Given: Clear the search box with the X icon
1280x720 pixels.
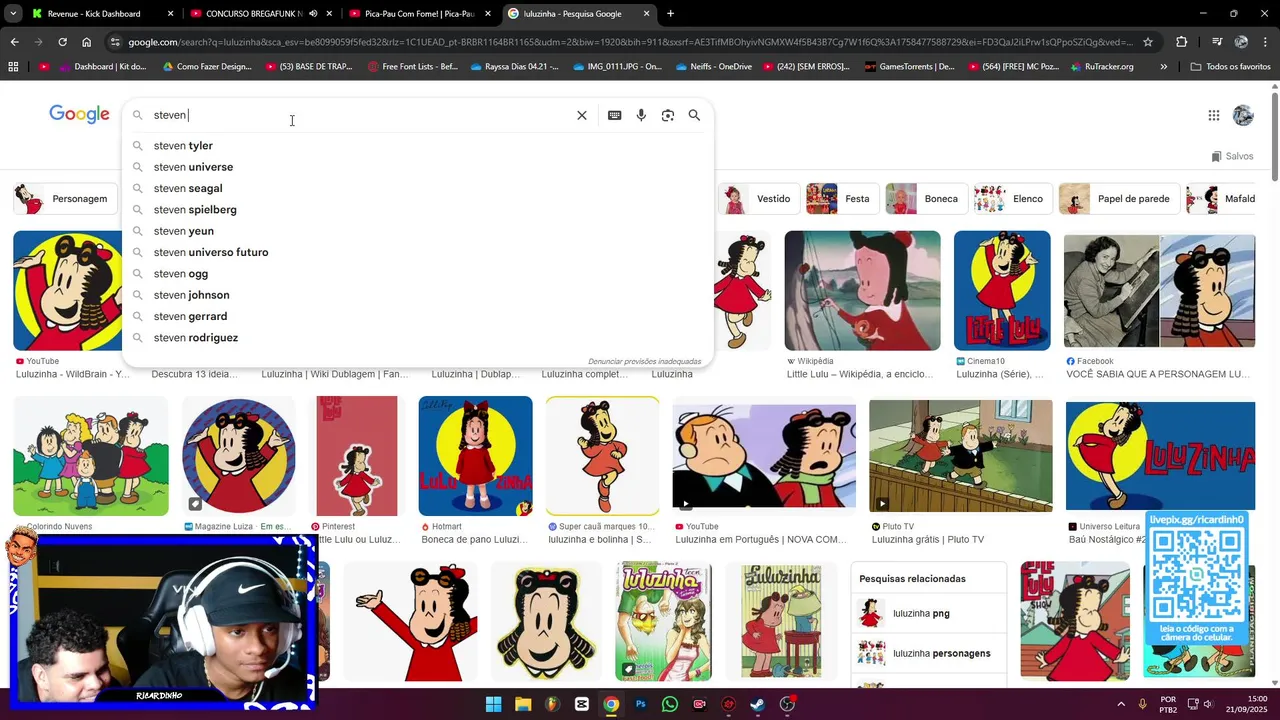Looking at the screenshot, I should coord(582,115).
